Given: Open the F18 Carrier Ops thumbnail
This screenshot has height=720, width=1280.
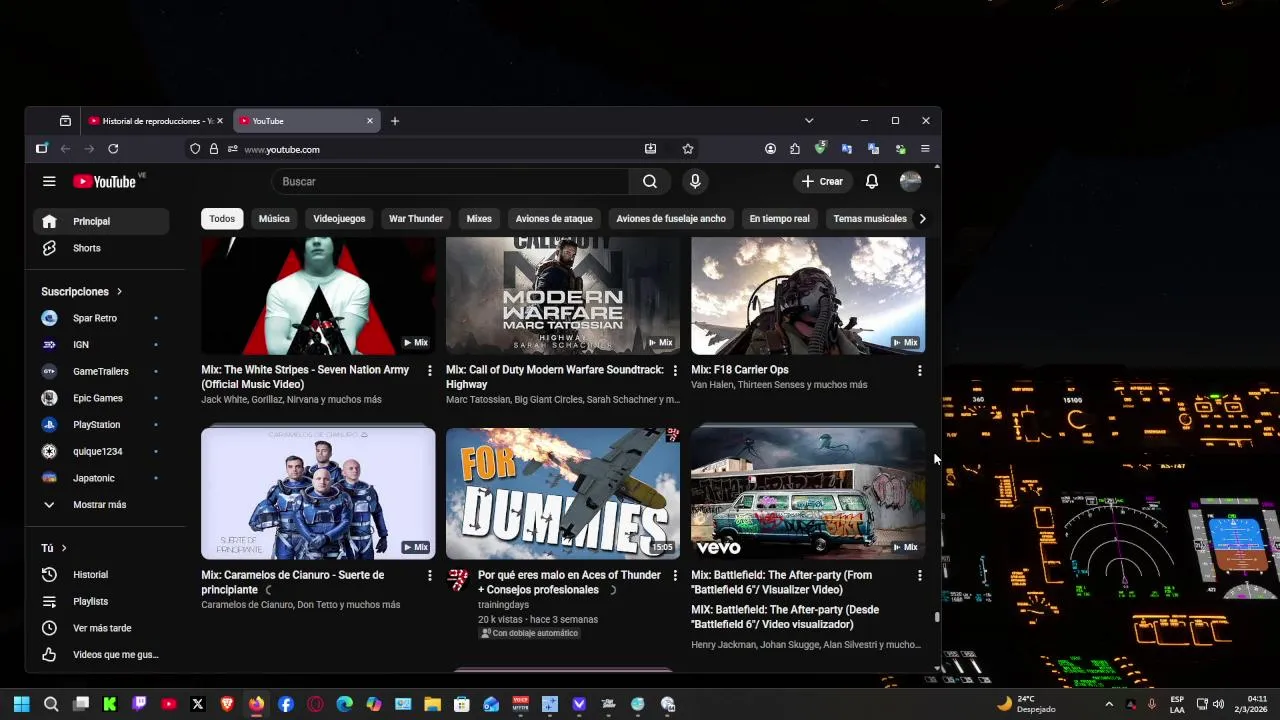Looking at the screenshot, I should [808, 296].
